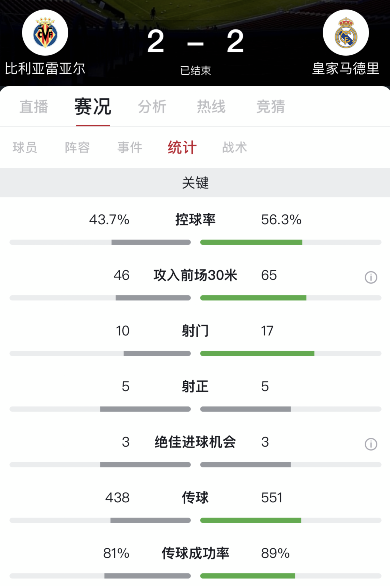Switch to the 直播 tab
The image size is (390, 586).
tap(34, 107)
